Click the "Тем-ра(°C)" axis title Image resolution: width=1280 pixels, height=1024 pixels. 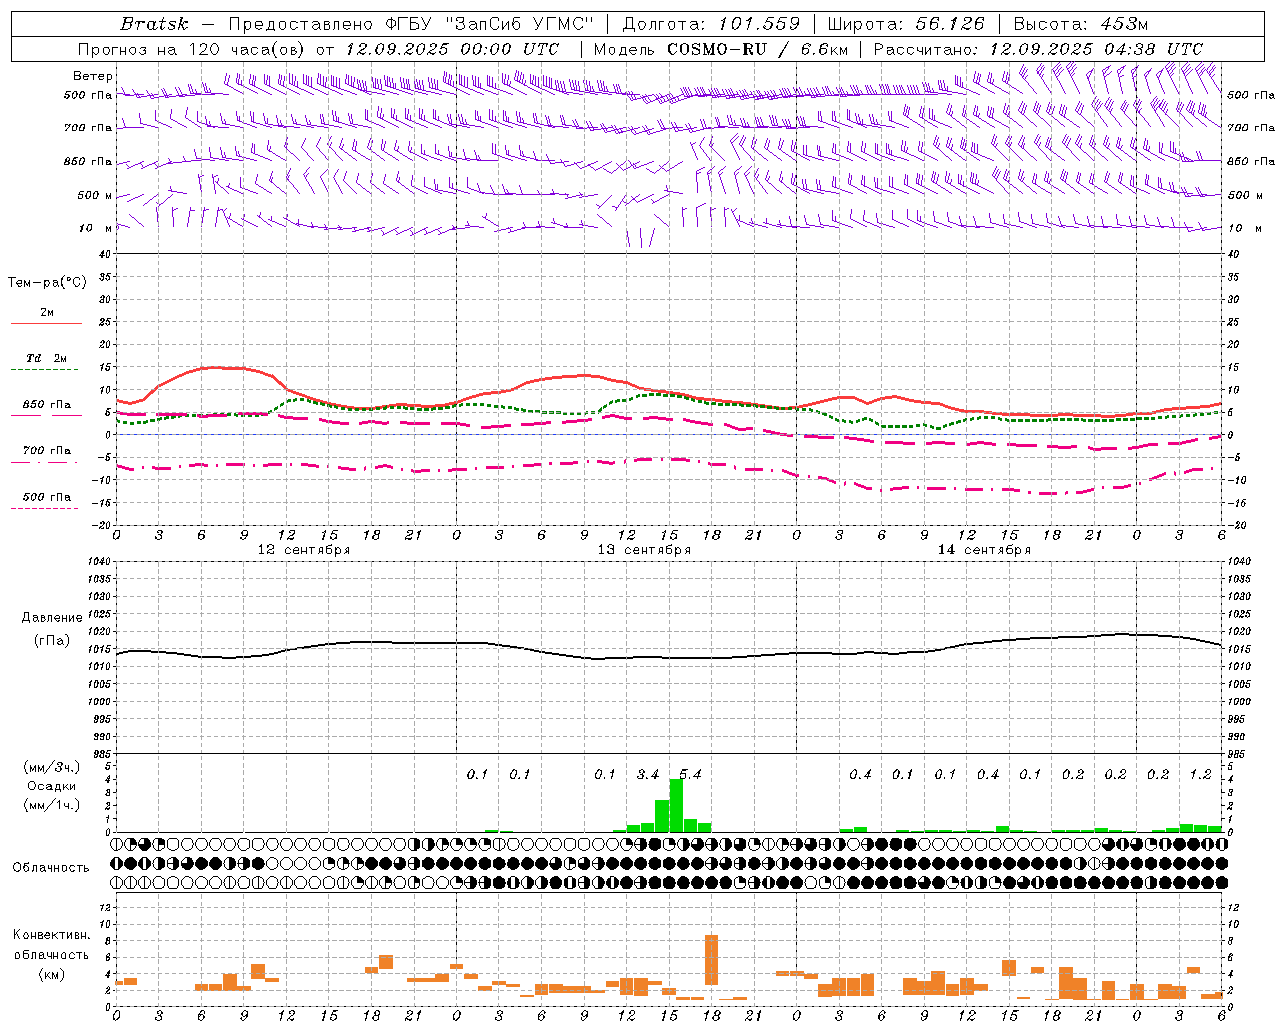click(x=47, y=282)
